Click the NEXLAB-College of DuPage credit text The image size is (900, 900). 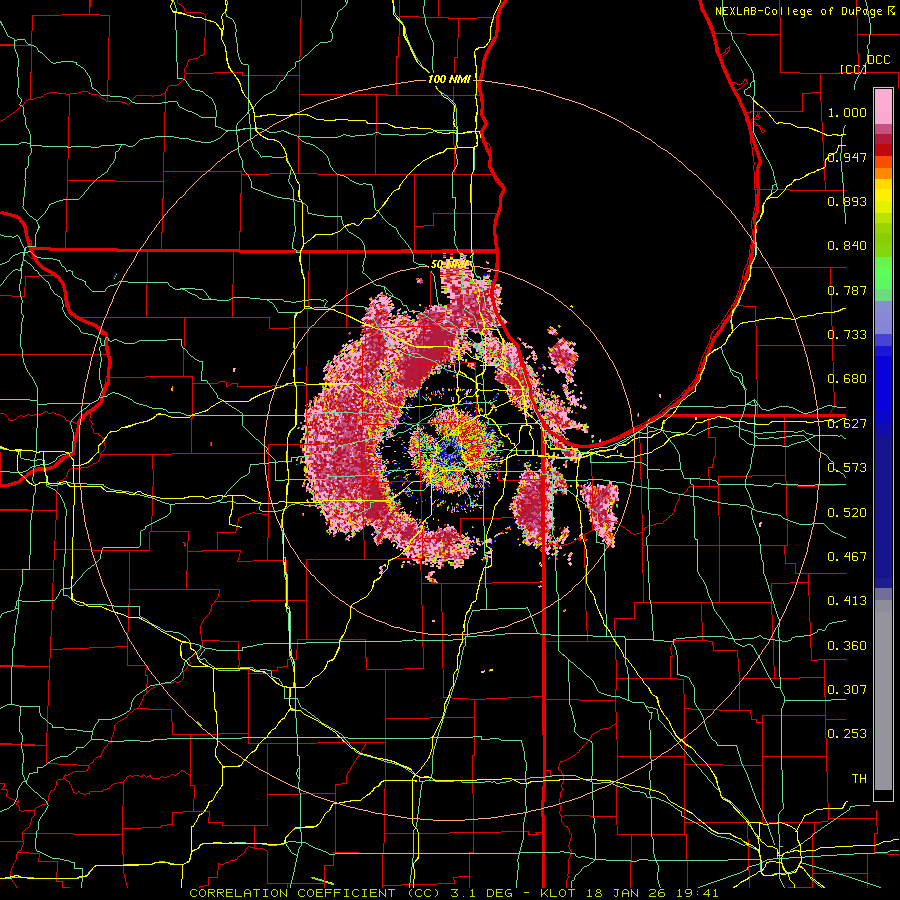coord(799,11)
